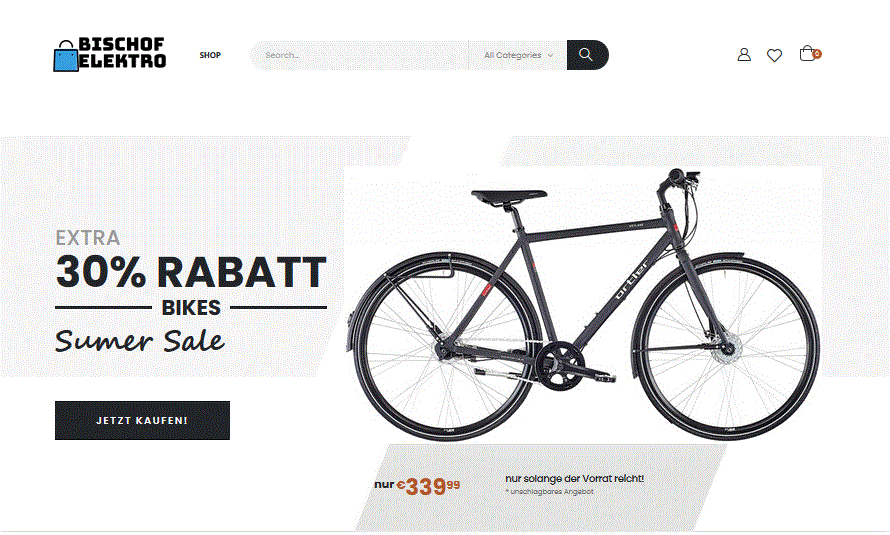
Task: Click the EXTRA label above the headline
Action: [x=87, y=238]
